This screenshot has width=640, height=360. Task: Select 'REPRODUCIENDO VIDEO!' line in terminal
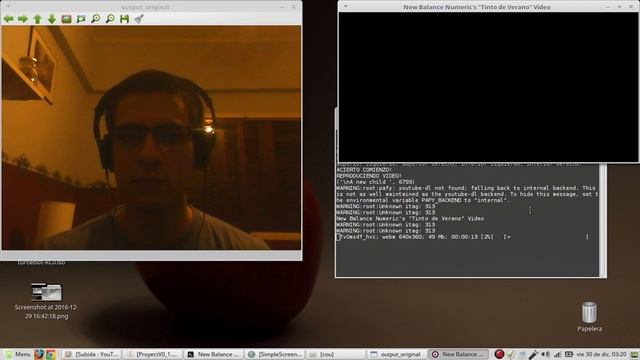tap(369, 176)
